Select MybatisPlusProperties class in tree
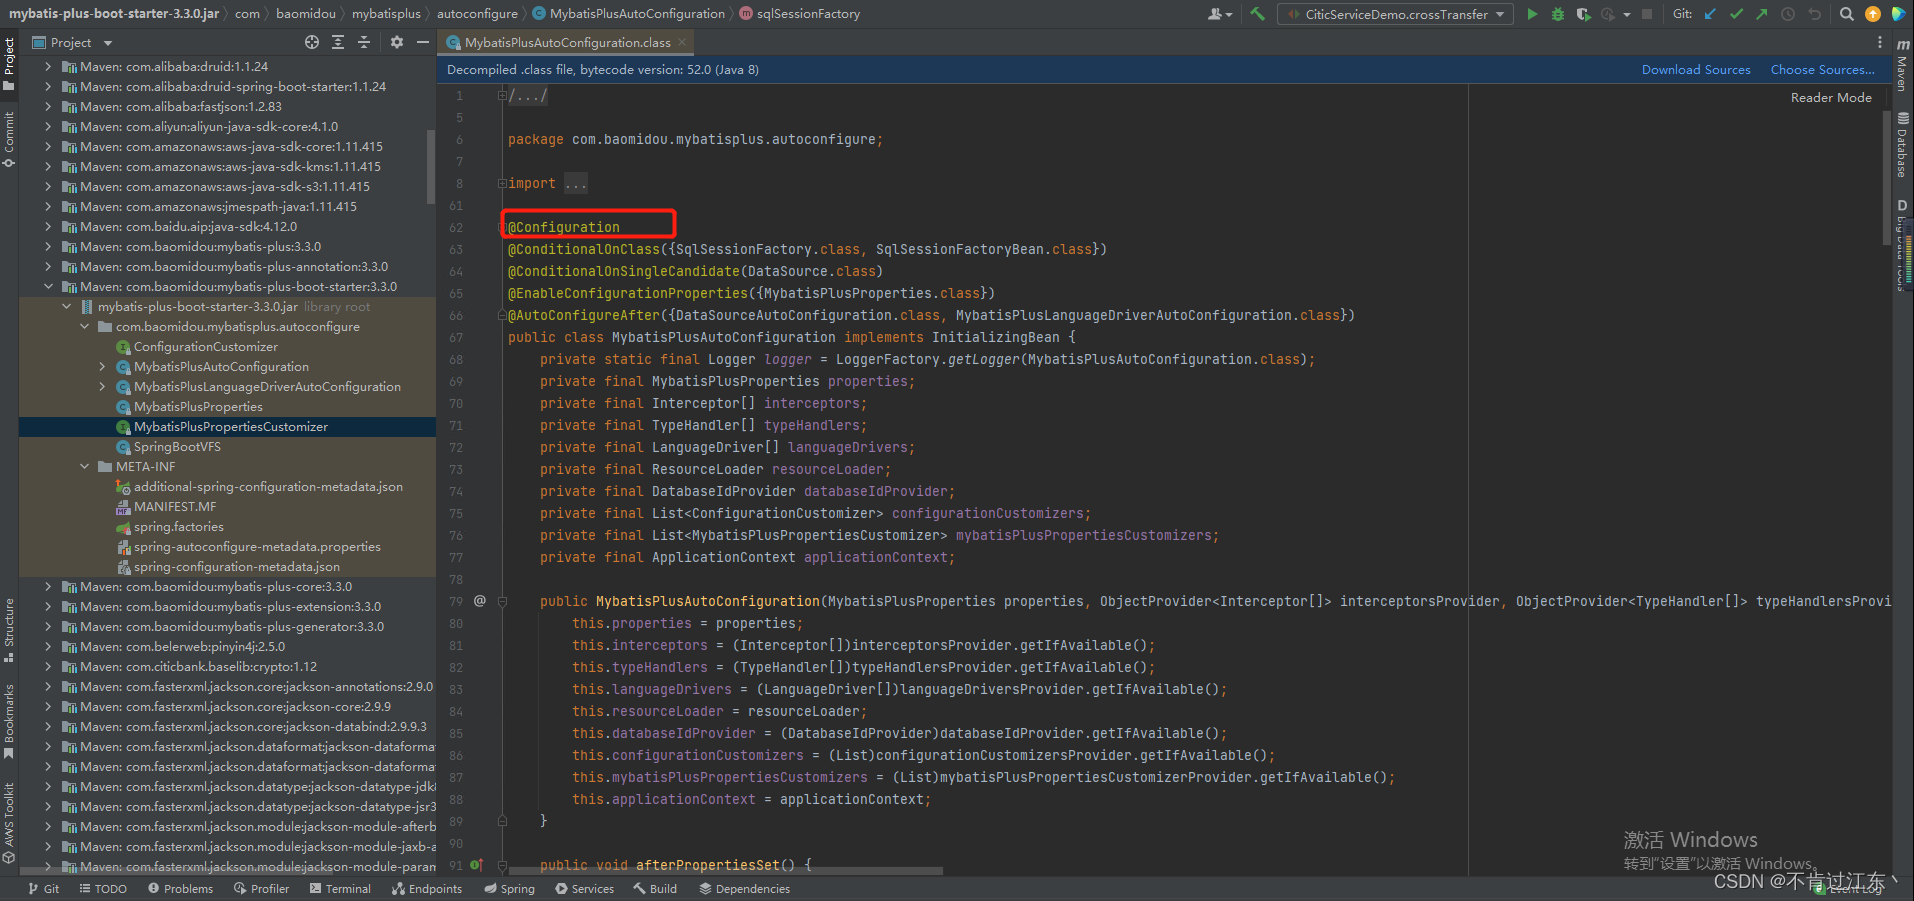Viewport: 1914px width, 901px height. [x=198, y=406]
